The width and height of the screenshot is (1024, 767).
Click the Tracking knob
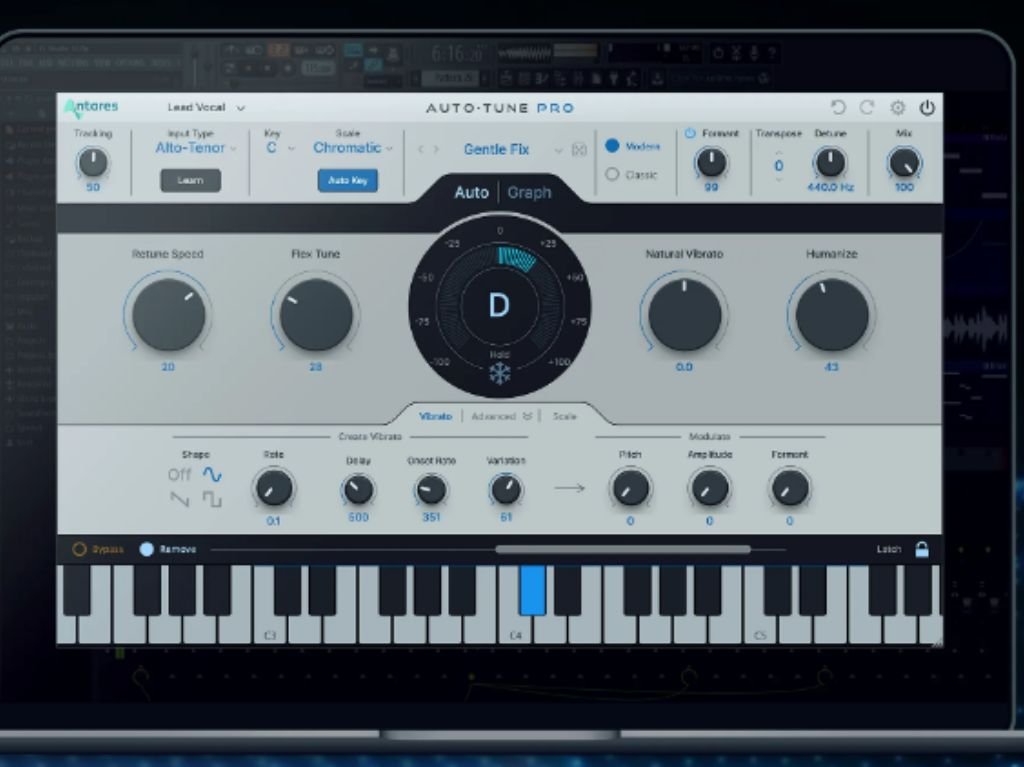[92, 163]
